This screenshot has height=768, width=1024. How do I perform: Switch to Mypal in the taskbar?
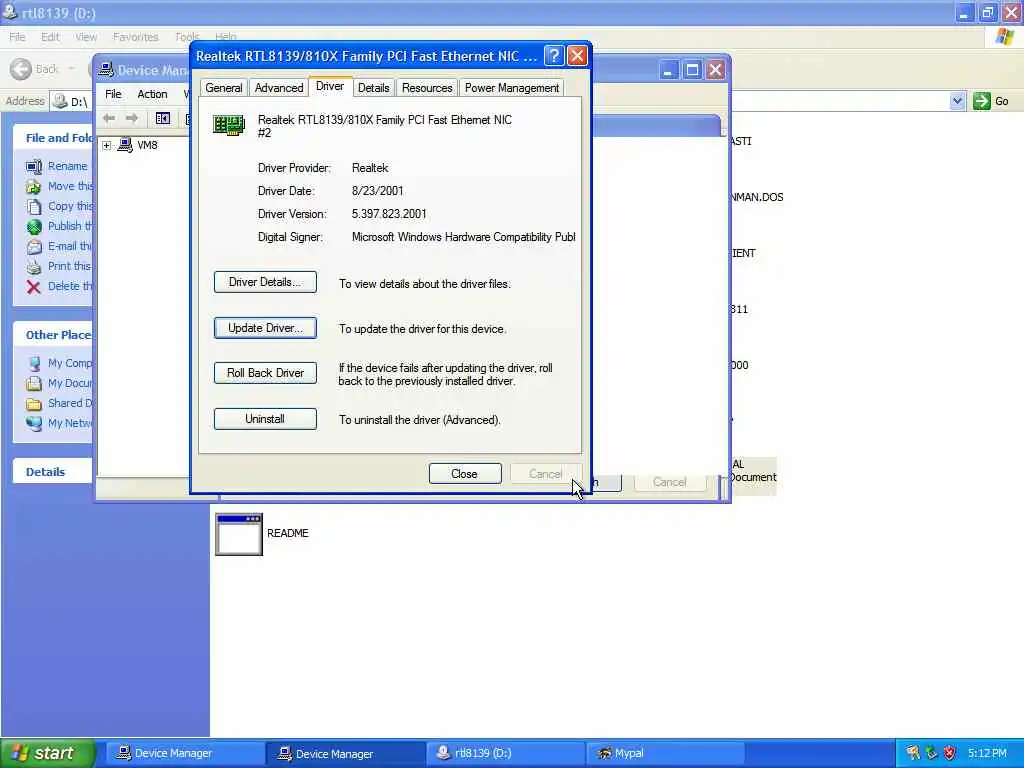click(666, 753)
